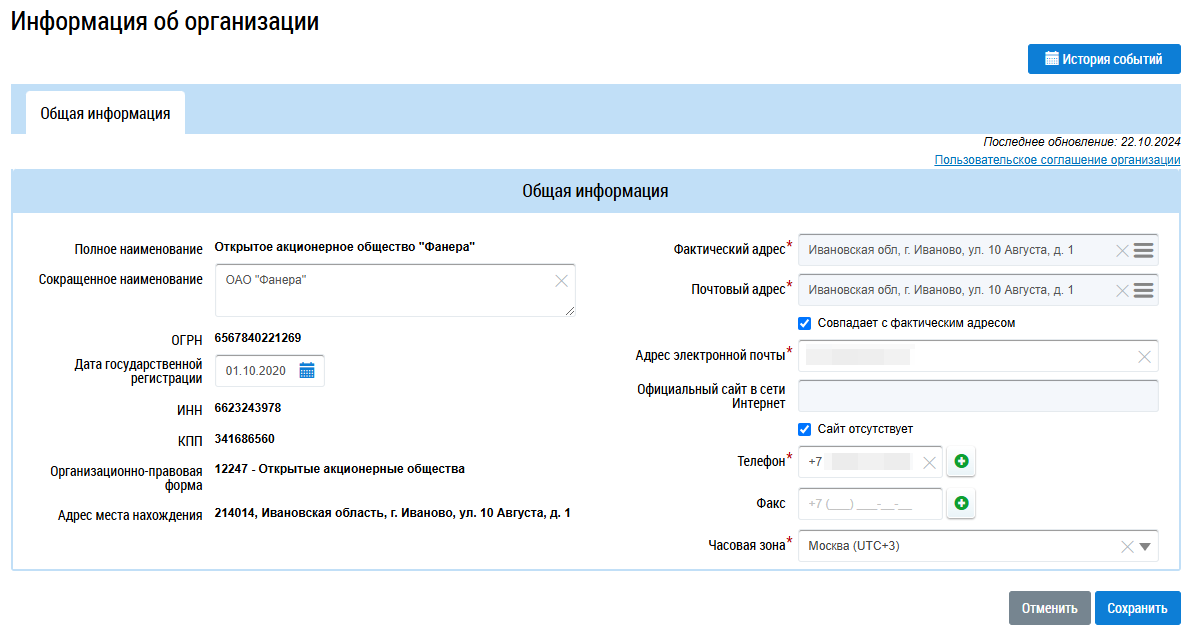The width and height of the screenshot is (1192, 635).
Task: Open the actual address menu icon
Action: coord(1144,250)
